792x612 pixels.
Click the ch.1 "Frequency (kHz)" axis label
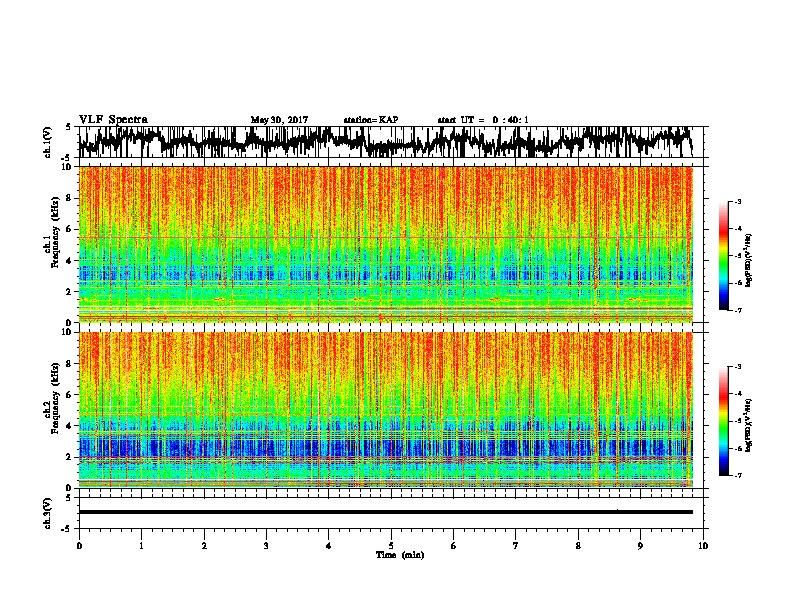click(x=55, y=233)
